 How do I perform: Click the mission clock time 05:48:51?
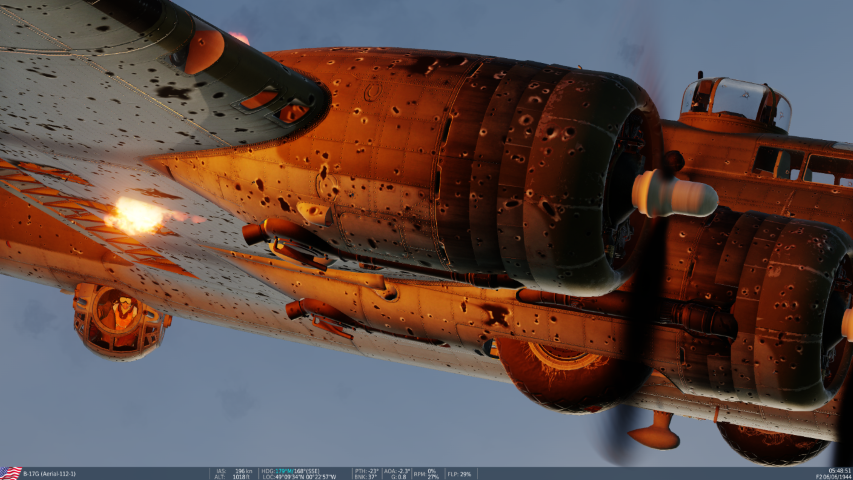pos(840,470)
